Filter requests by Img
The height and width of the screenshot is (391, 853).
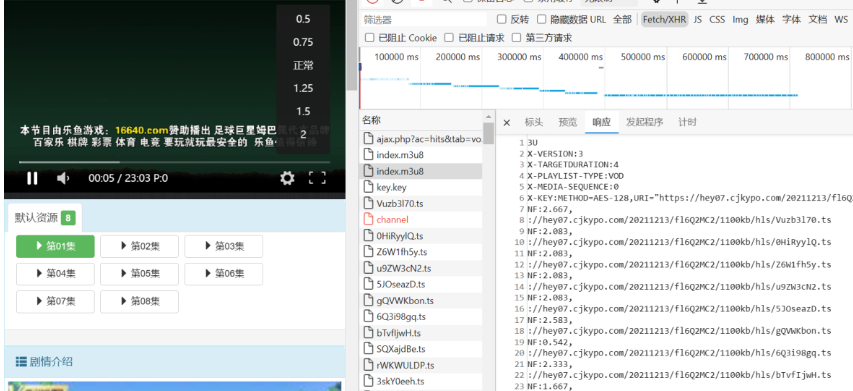pyautogui.click(x=740, y=20)
